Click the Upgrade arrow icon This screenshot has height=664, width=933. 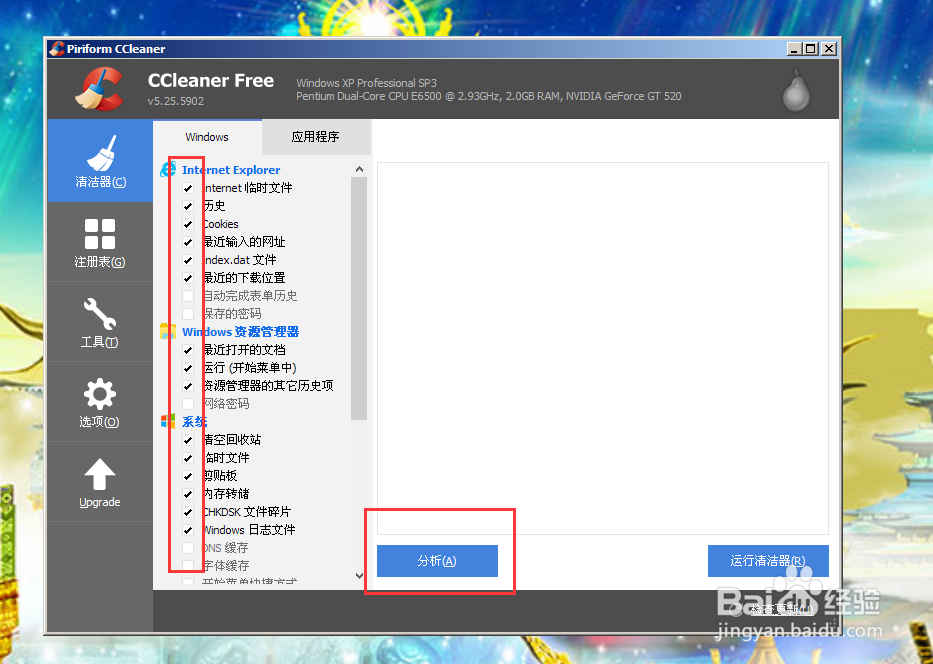[x=100, y=475]
